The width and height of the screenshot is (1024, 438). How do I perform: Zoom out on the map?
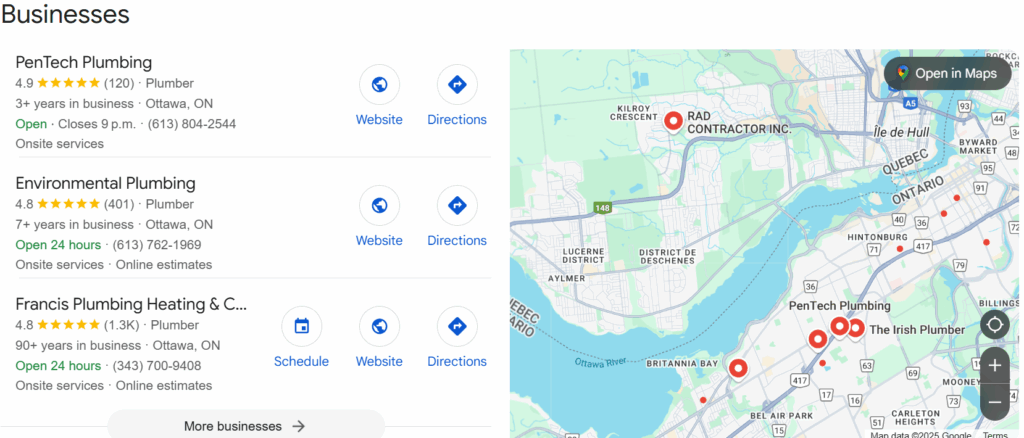[x=995, y=401]
